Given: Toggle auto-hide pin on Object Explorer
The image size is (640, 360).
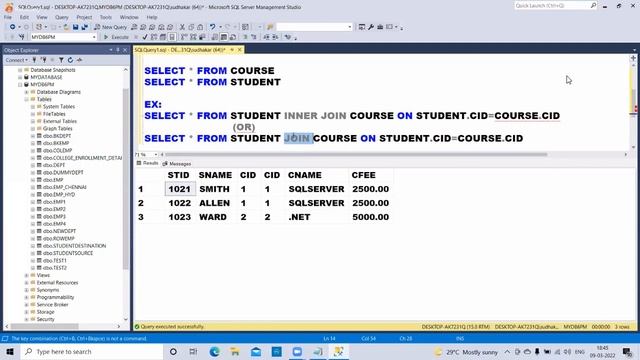Looking at the screenshot, I should pyautogui.click(x=118, y=50).
